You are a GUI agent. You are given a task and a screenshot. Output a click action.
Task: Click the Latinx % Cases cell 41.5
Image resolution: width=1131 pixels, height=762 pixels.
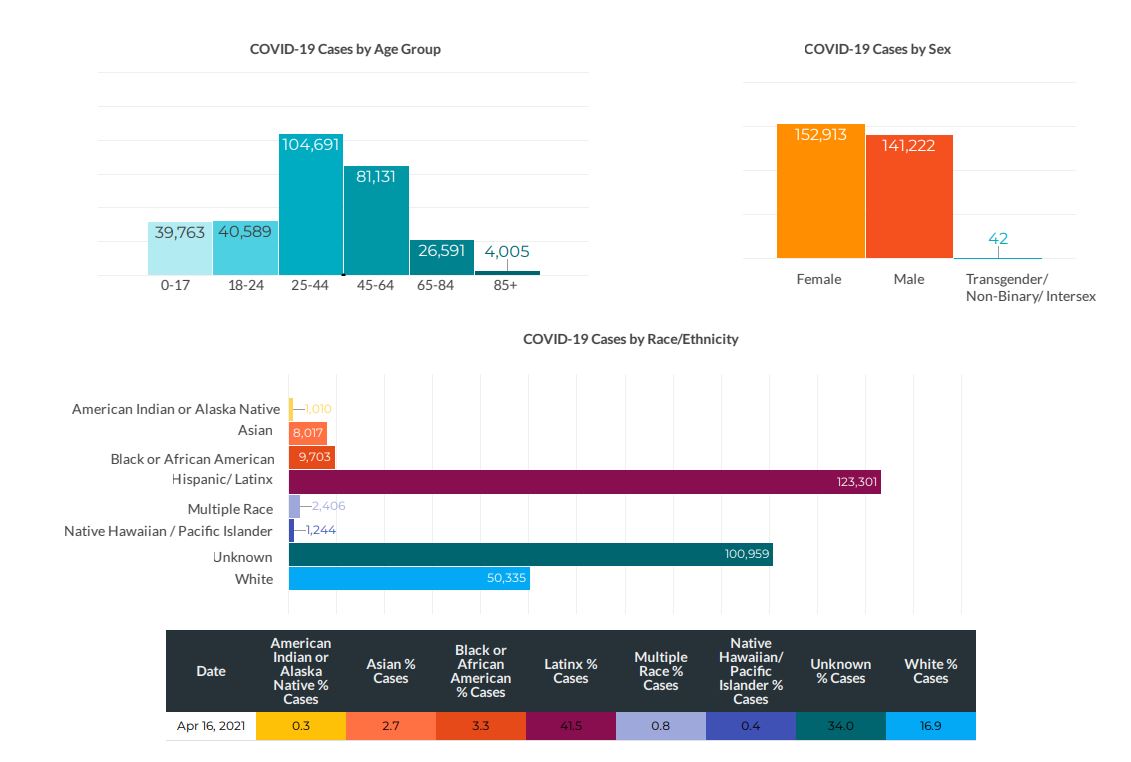coord(570,727)
